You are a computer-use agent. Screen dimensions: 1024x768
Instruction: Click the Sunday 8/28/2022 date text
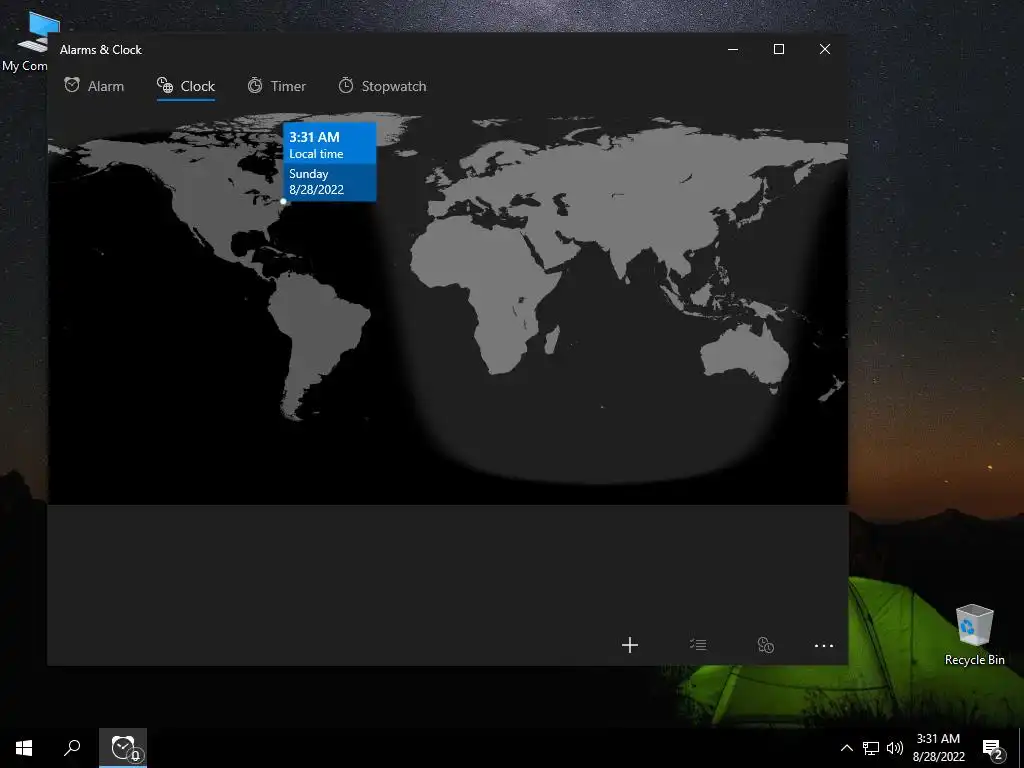pos(316,182)
